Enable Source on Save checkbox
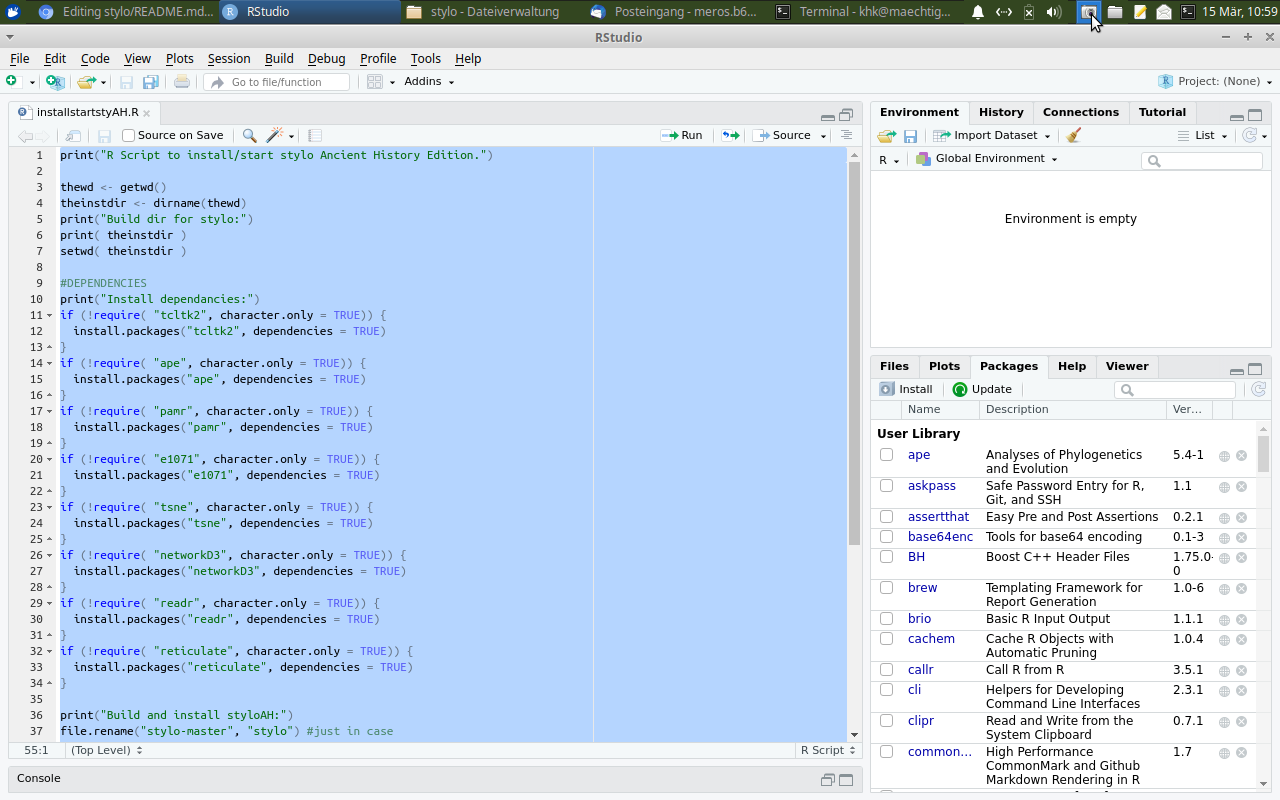This screenshot has width=1280, height=800. [128, 136]
